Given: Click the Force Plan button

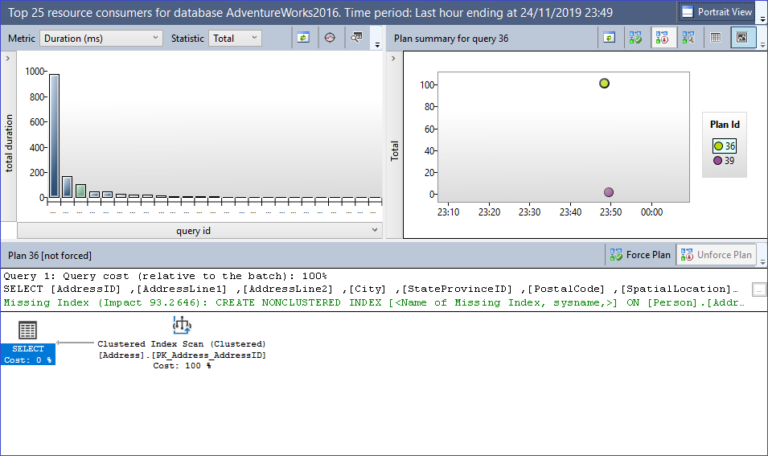Looking at the screenshot, I should pos(640,255).
